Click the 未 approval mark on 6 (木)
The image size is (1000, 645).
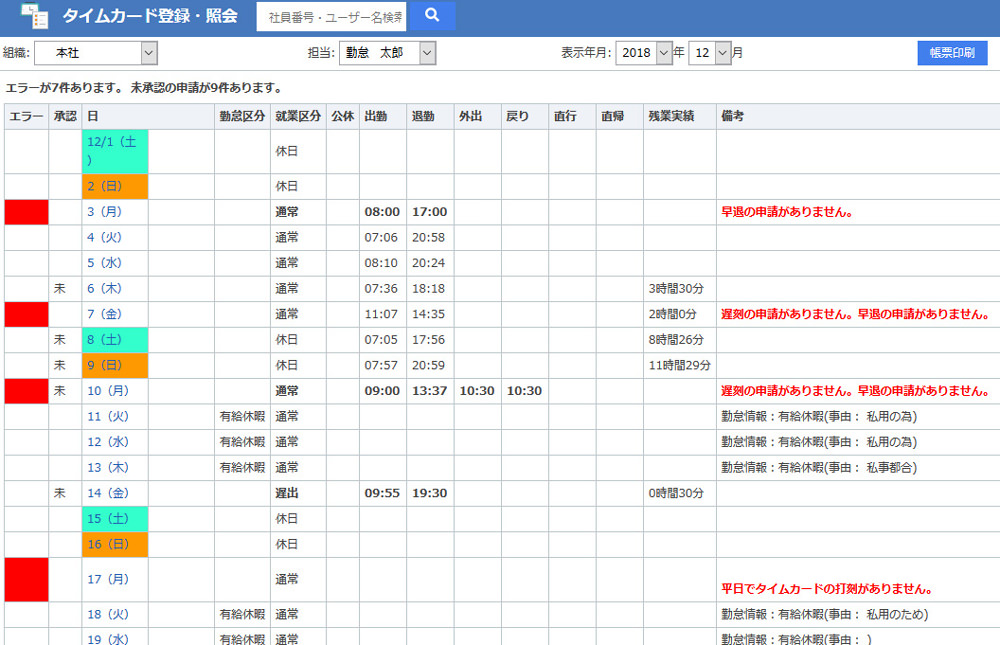click(x=60, y=288)
